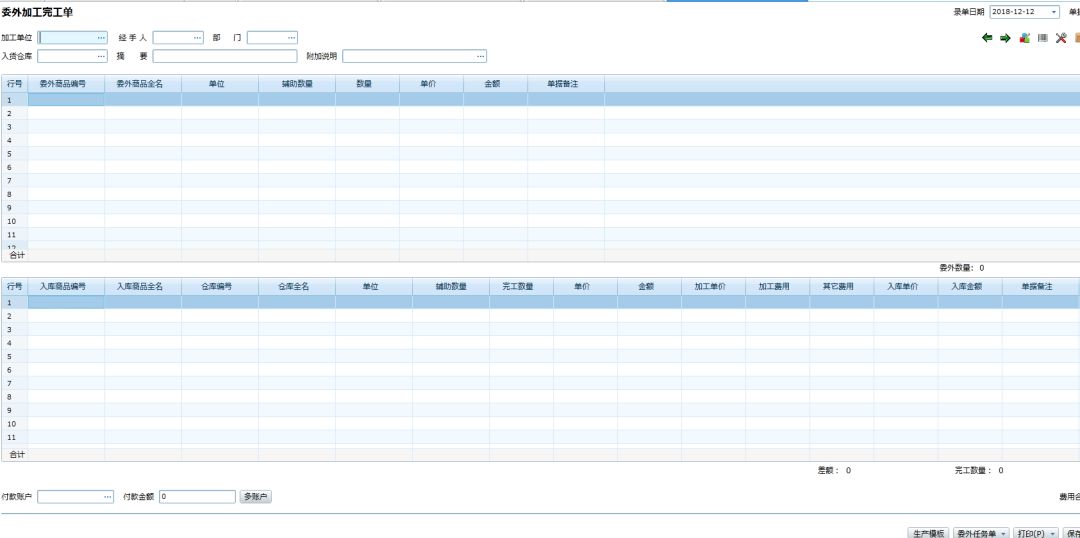Click the 数量 column header in upper table
The height and width of the screenshot is (538, 1080).
click(x=367, y=84)
